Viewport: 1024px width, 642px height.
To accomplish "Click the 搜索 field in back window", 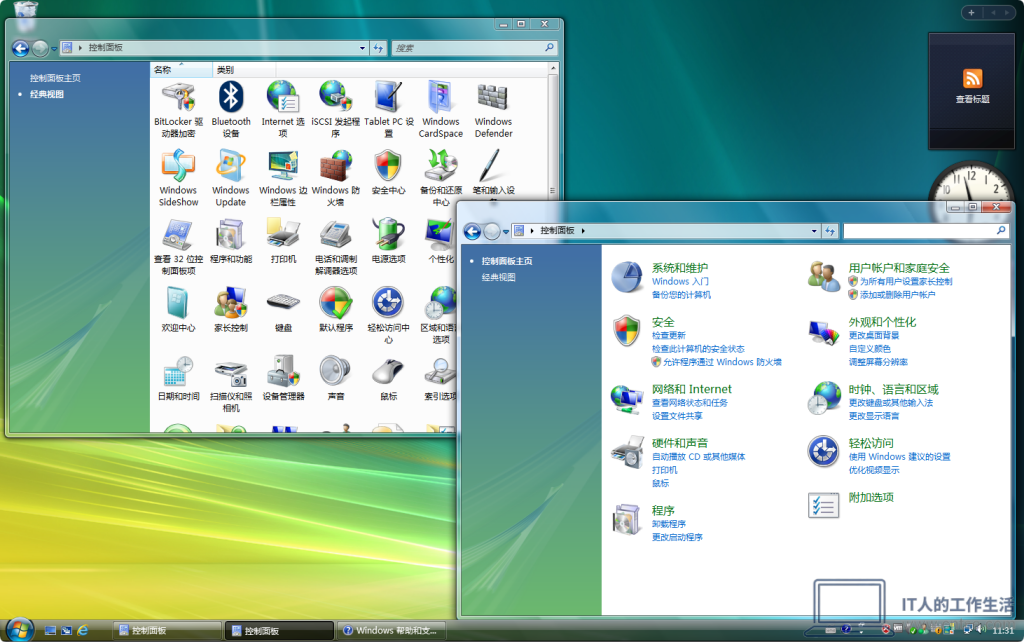I will 474,48.
